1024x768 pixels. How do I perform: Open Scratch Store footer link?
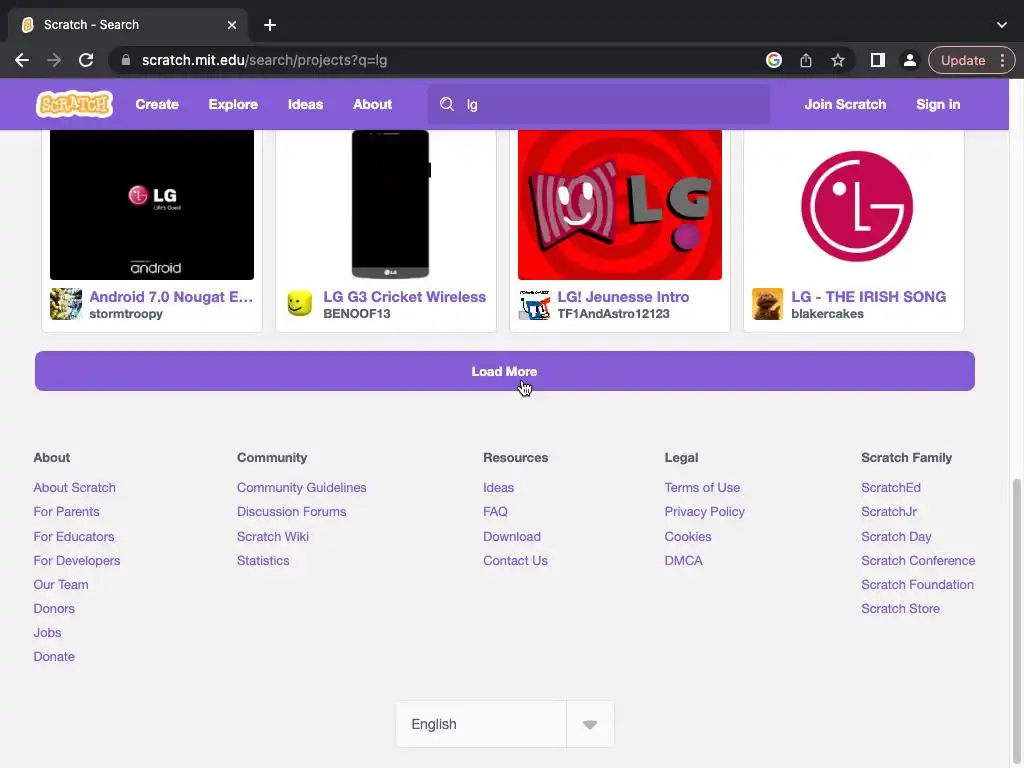pyautogui.click(x=901, y=609)
